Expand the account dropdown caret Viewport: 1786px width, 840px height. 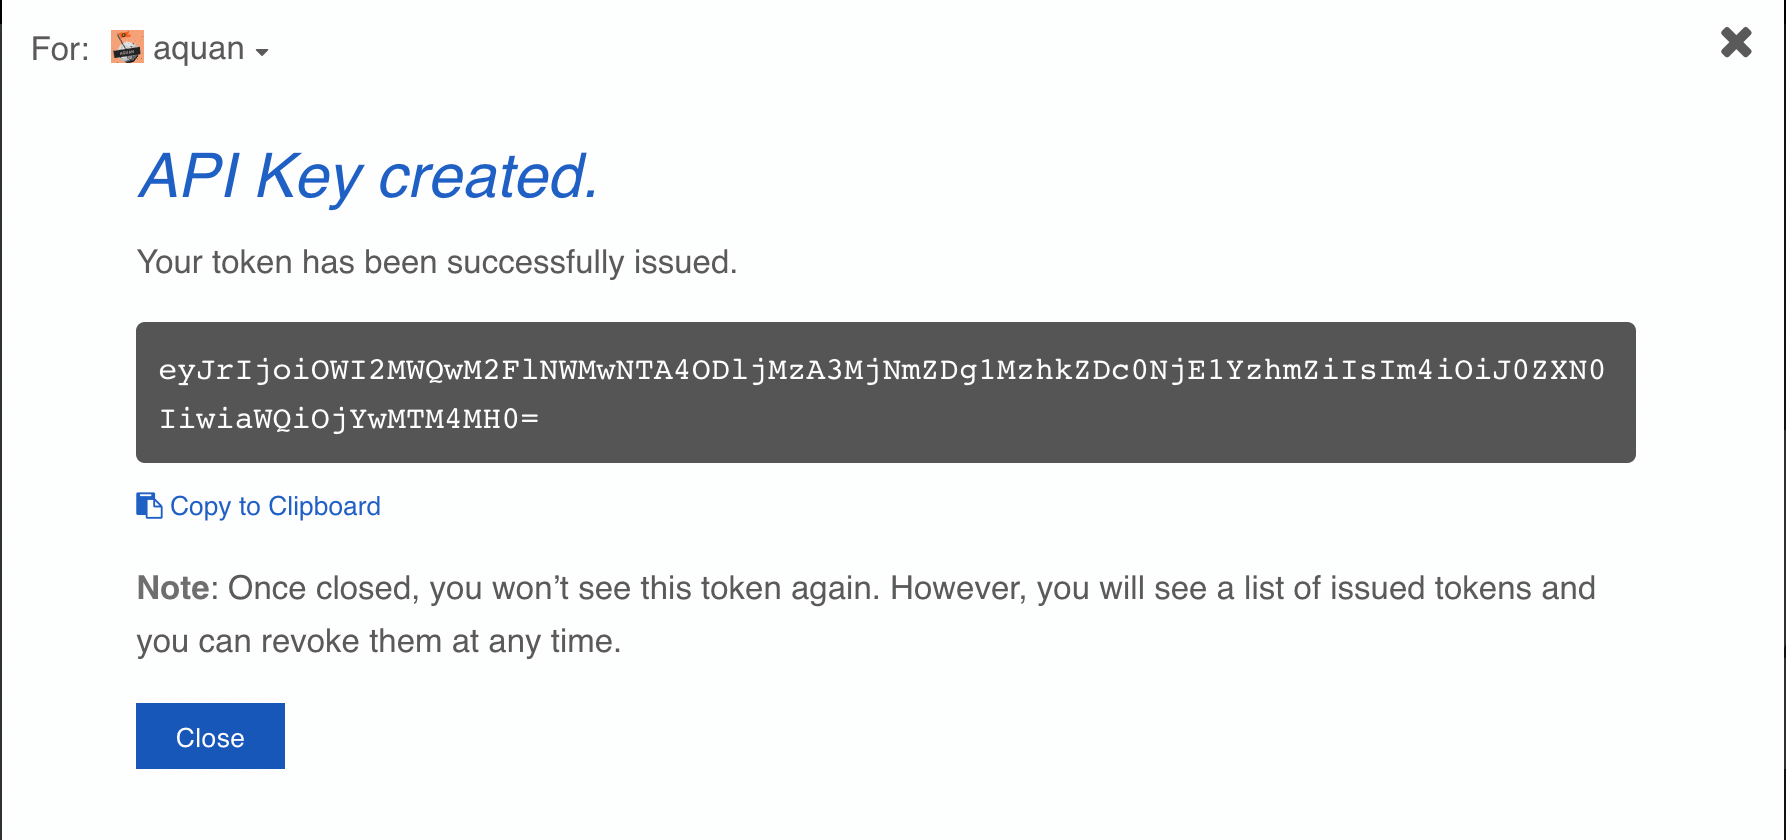262,52
